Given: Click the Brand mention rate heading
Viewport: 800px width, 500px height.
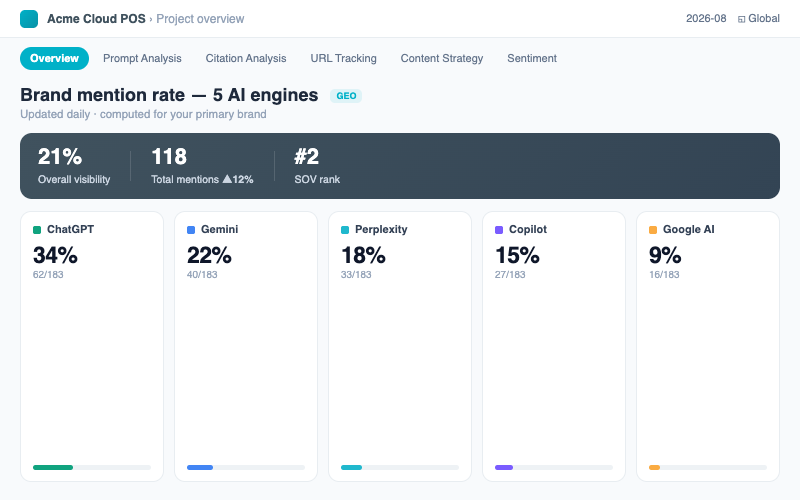Looking at the screenshot, I should click(x=169, y=95).
